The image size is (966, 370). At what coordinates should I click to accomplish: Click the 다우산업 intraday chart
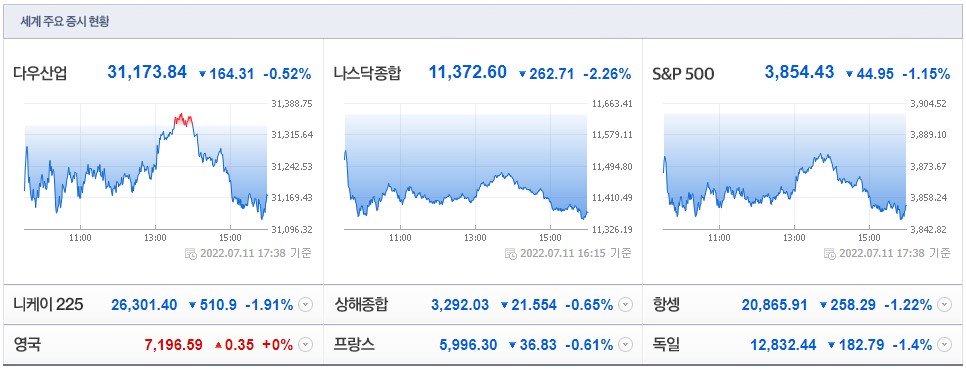click(x=146, y=166)
